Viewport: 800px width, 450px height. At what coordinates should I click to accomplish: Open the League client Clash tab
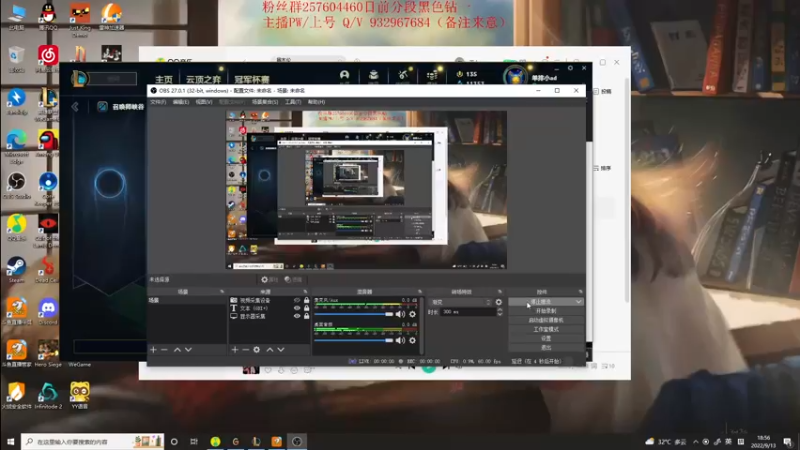252,80
